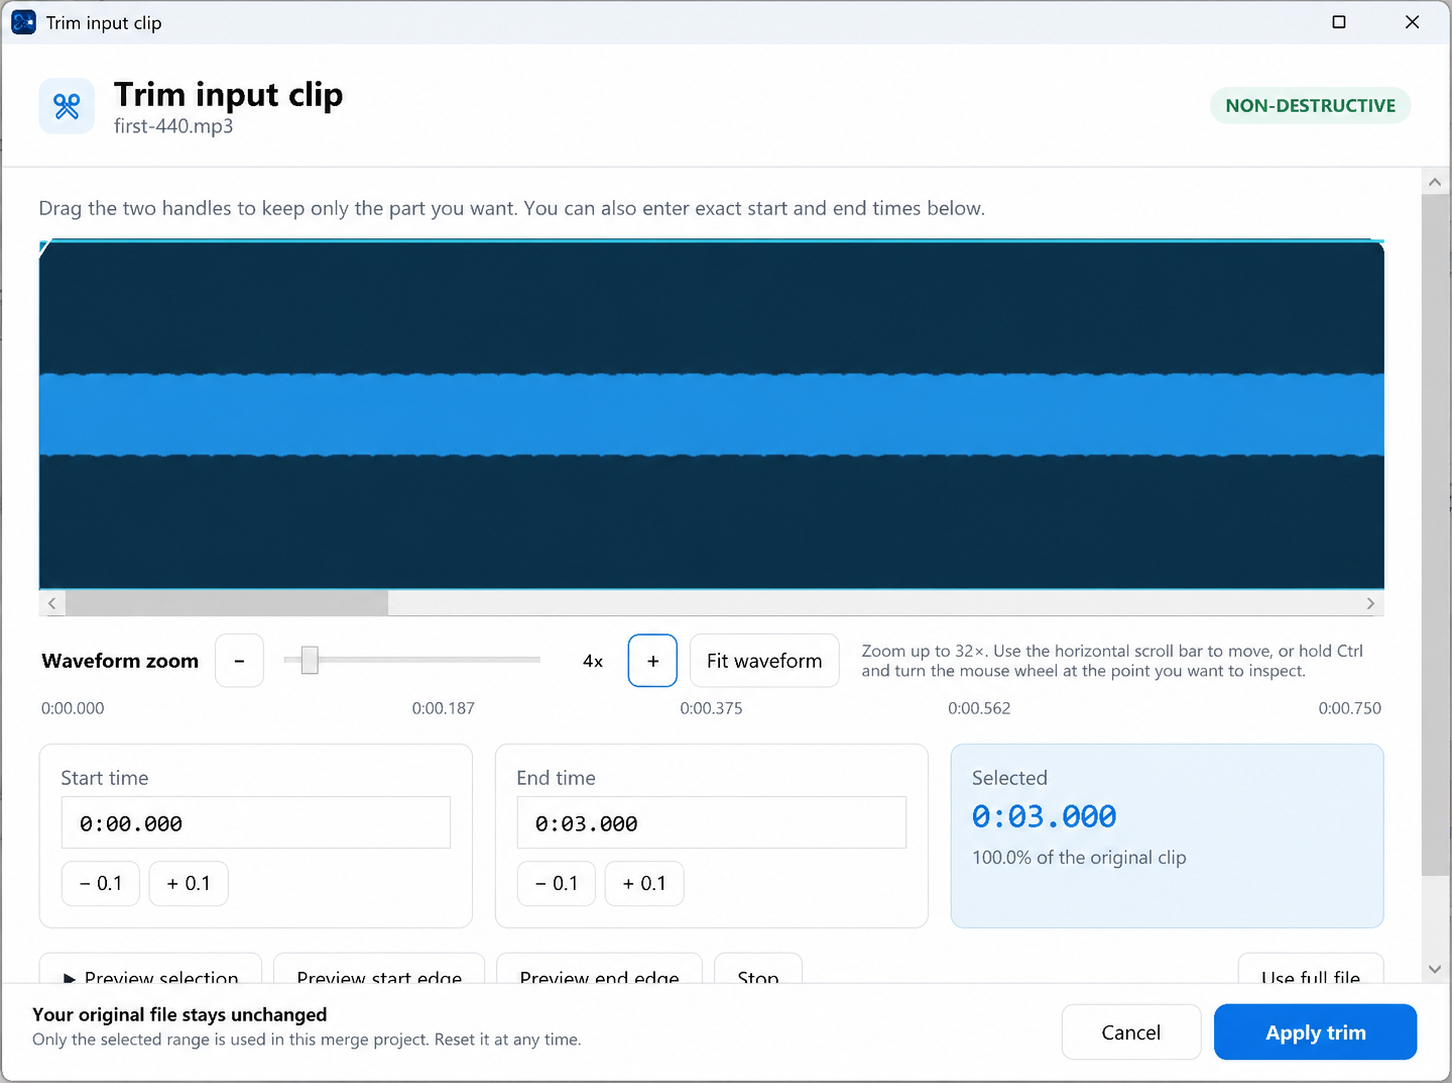Click the waveform scroll right arrow
This screenshot has height=1083, width=1452.
pos(1371,603)
